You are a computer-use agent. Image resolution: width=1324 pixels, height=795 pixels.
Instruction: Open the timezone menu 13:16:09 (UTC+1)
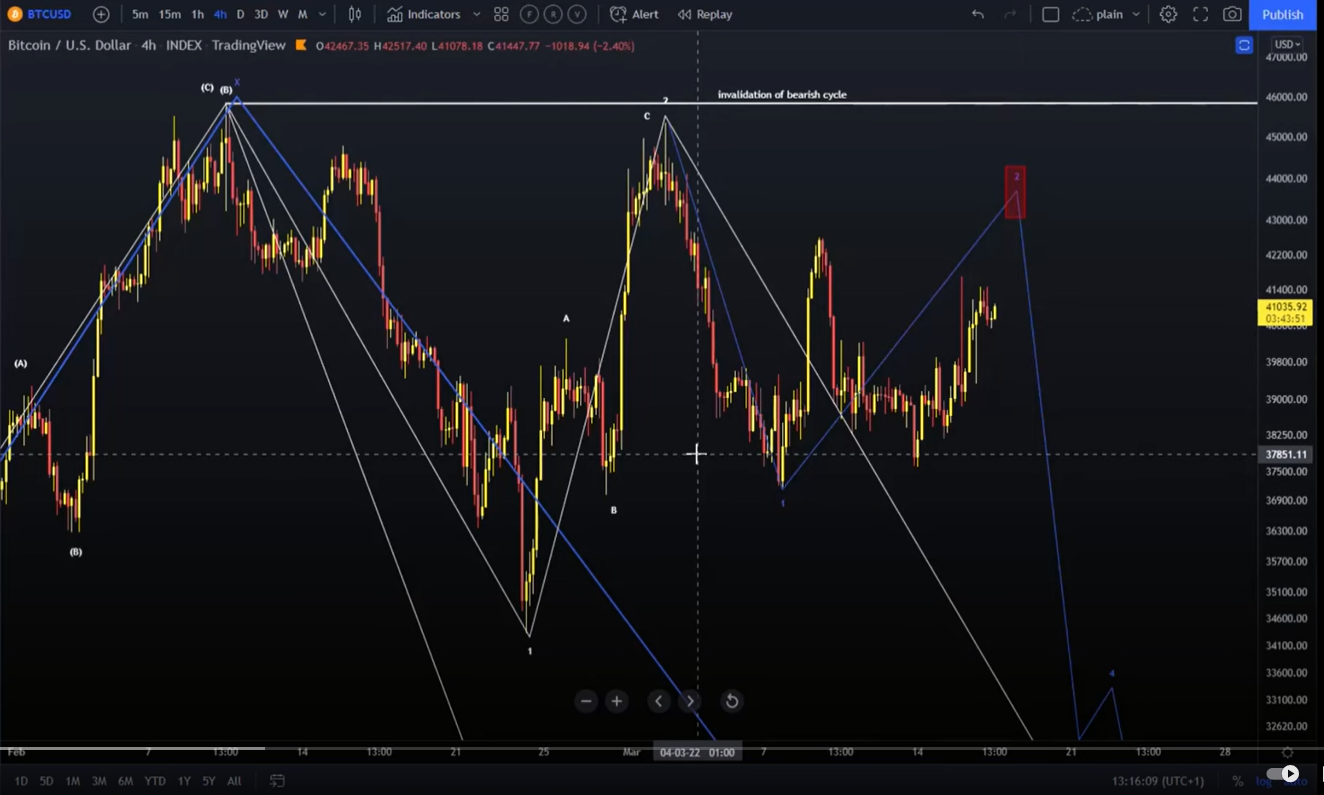click(x=1159, y=781)
